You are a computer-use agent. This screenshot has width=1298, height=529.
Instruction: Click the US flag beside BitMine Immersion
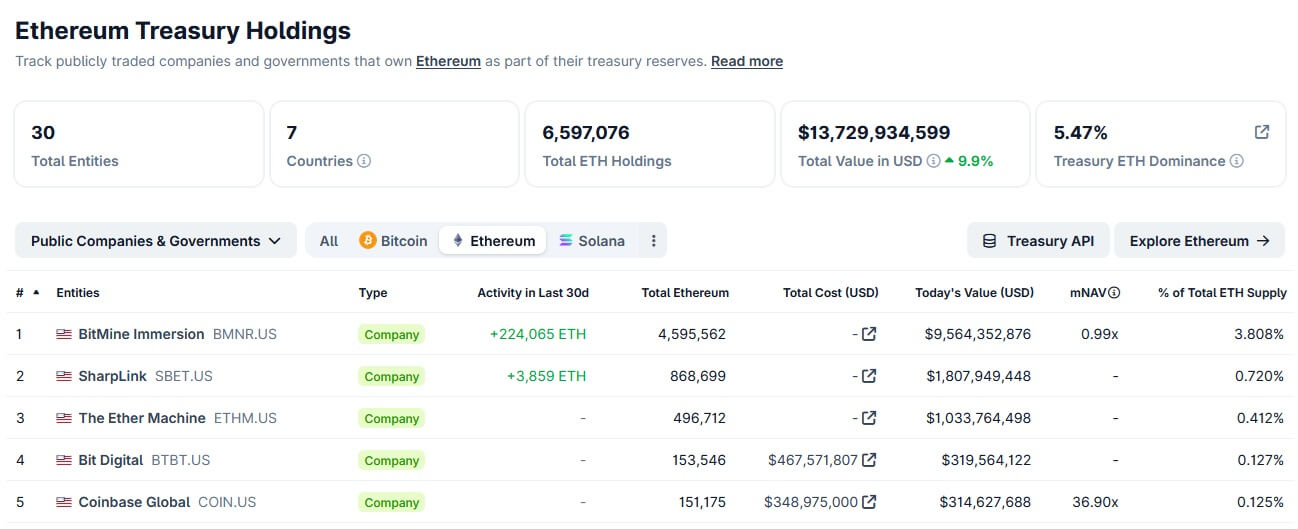64,334
